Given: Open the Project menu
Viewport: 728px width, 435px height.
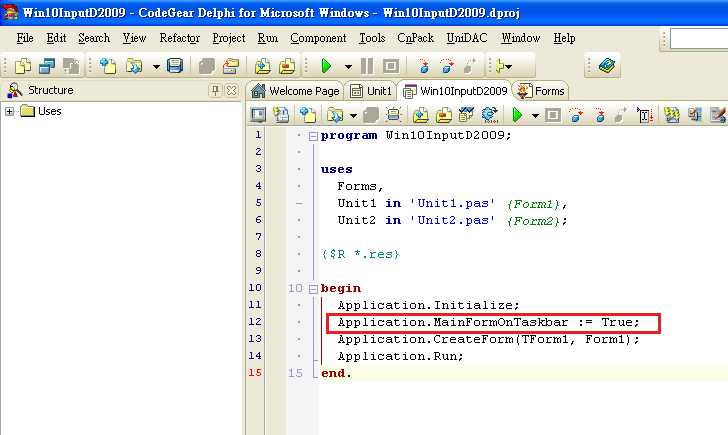Looking at the screenshot, I should pyautogui.click(x=229, y=38).
